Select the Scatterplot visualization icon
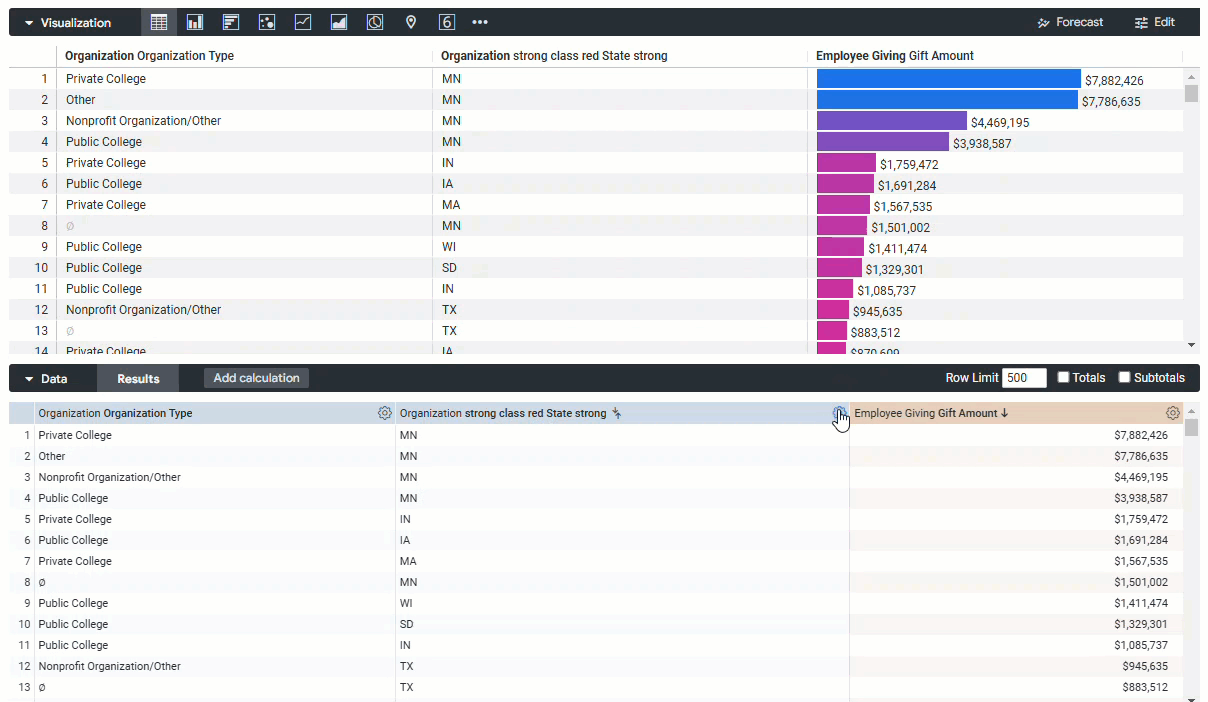The image size is (1208, 702). point(267,22)
